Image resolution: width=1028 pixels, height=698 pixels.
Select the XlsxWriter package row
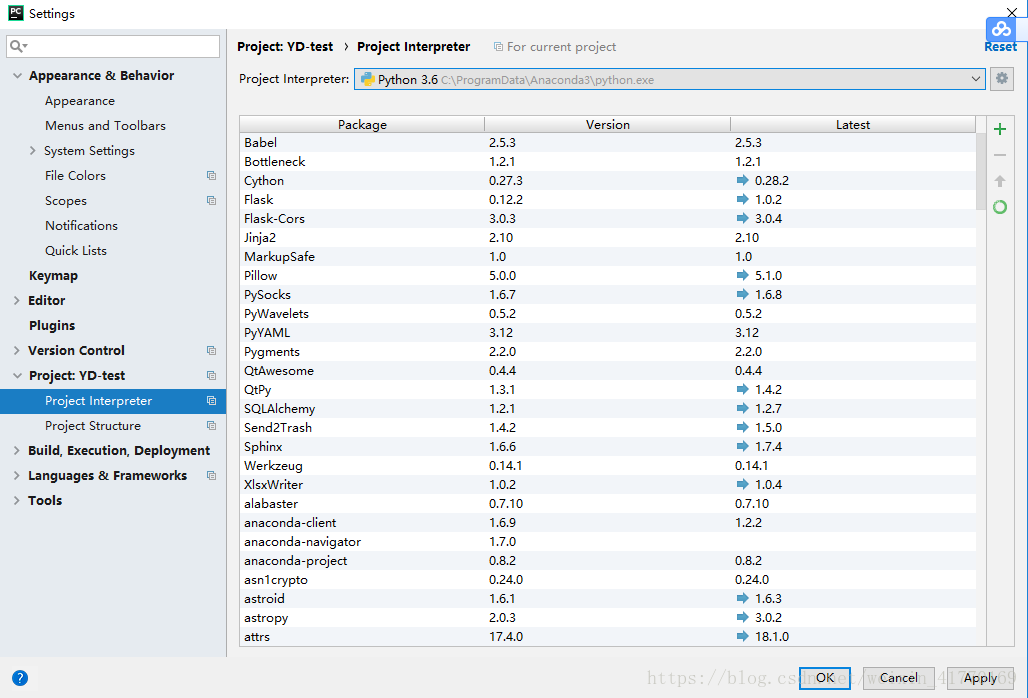(608, 484)
